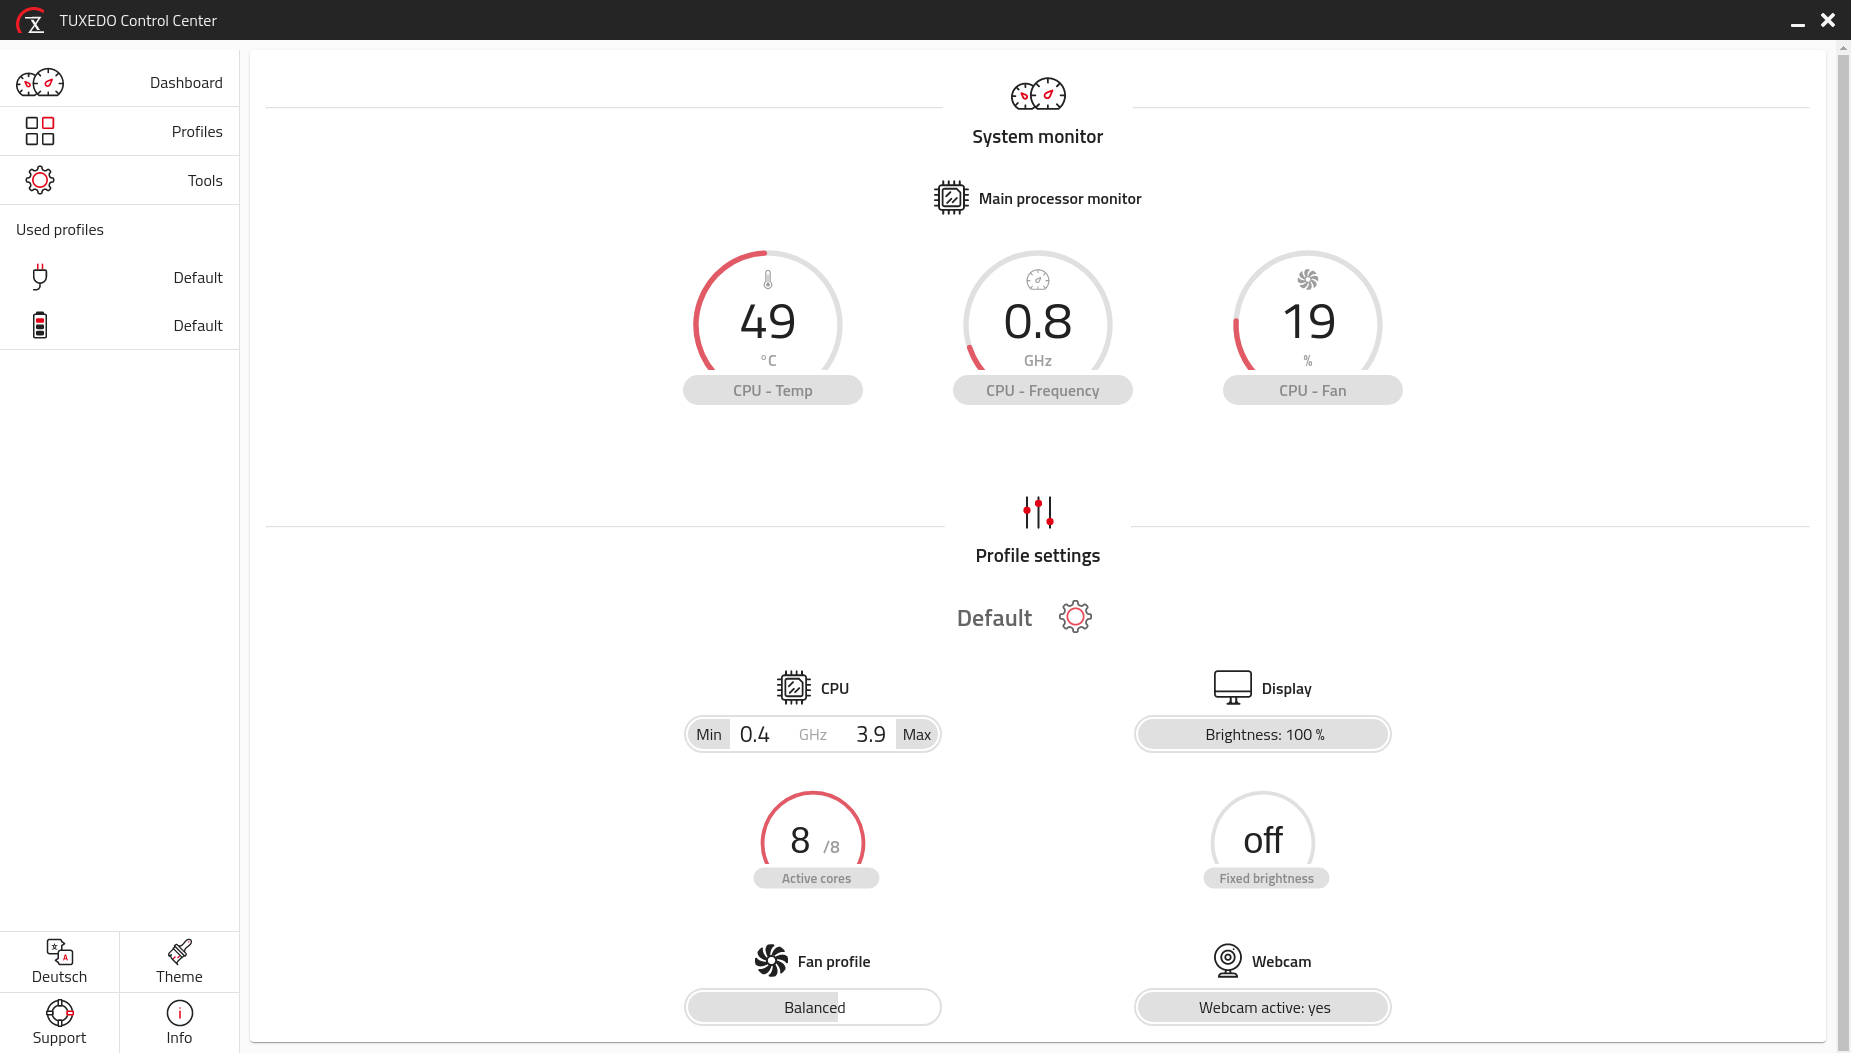The height and width of the screenshot is (1053, 1851).
Task: Click the 0.8 GHz frequency reading
Action: click(1038, 322)
